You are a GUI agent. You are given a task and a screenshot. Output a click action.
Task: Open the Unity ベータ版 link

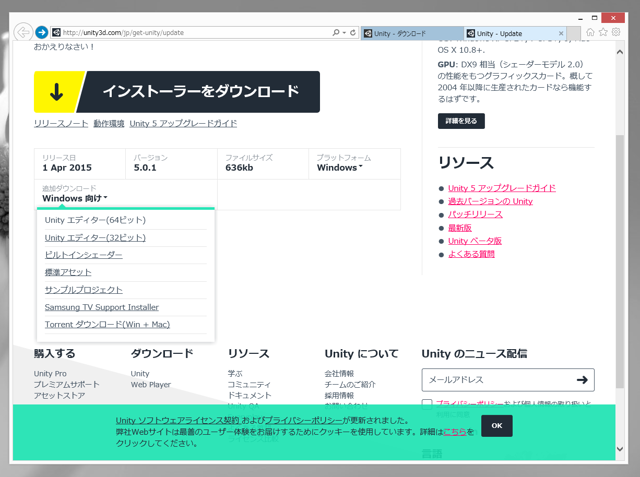[x=475, y=241]
